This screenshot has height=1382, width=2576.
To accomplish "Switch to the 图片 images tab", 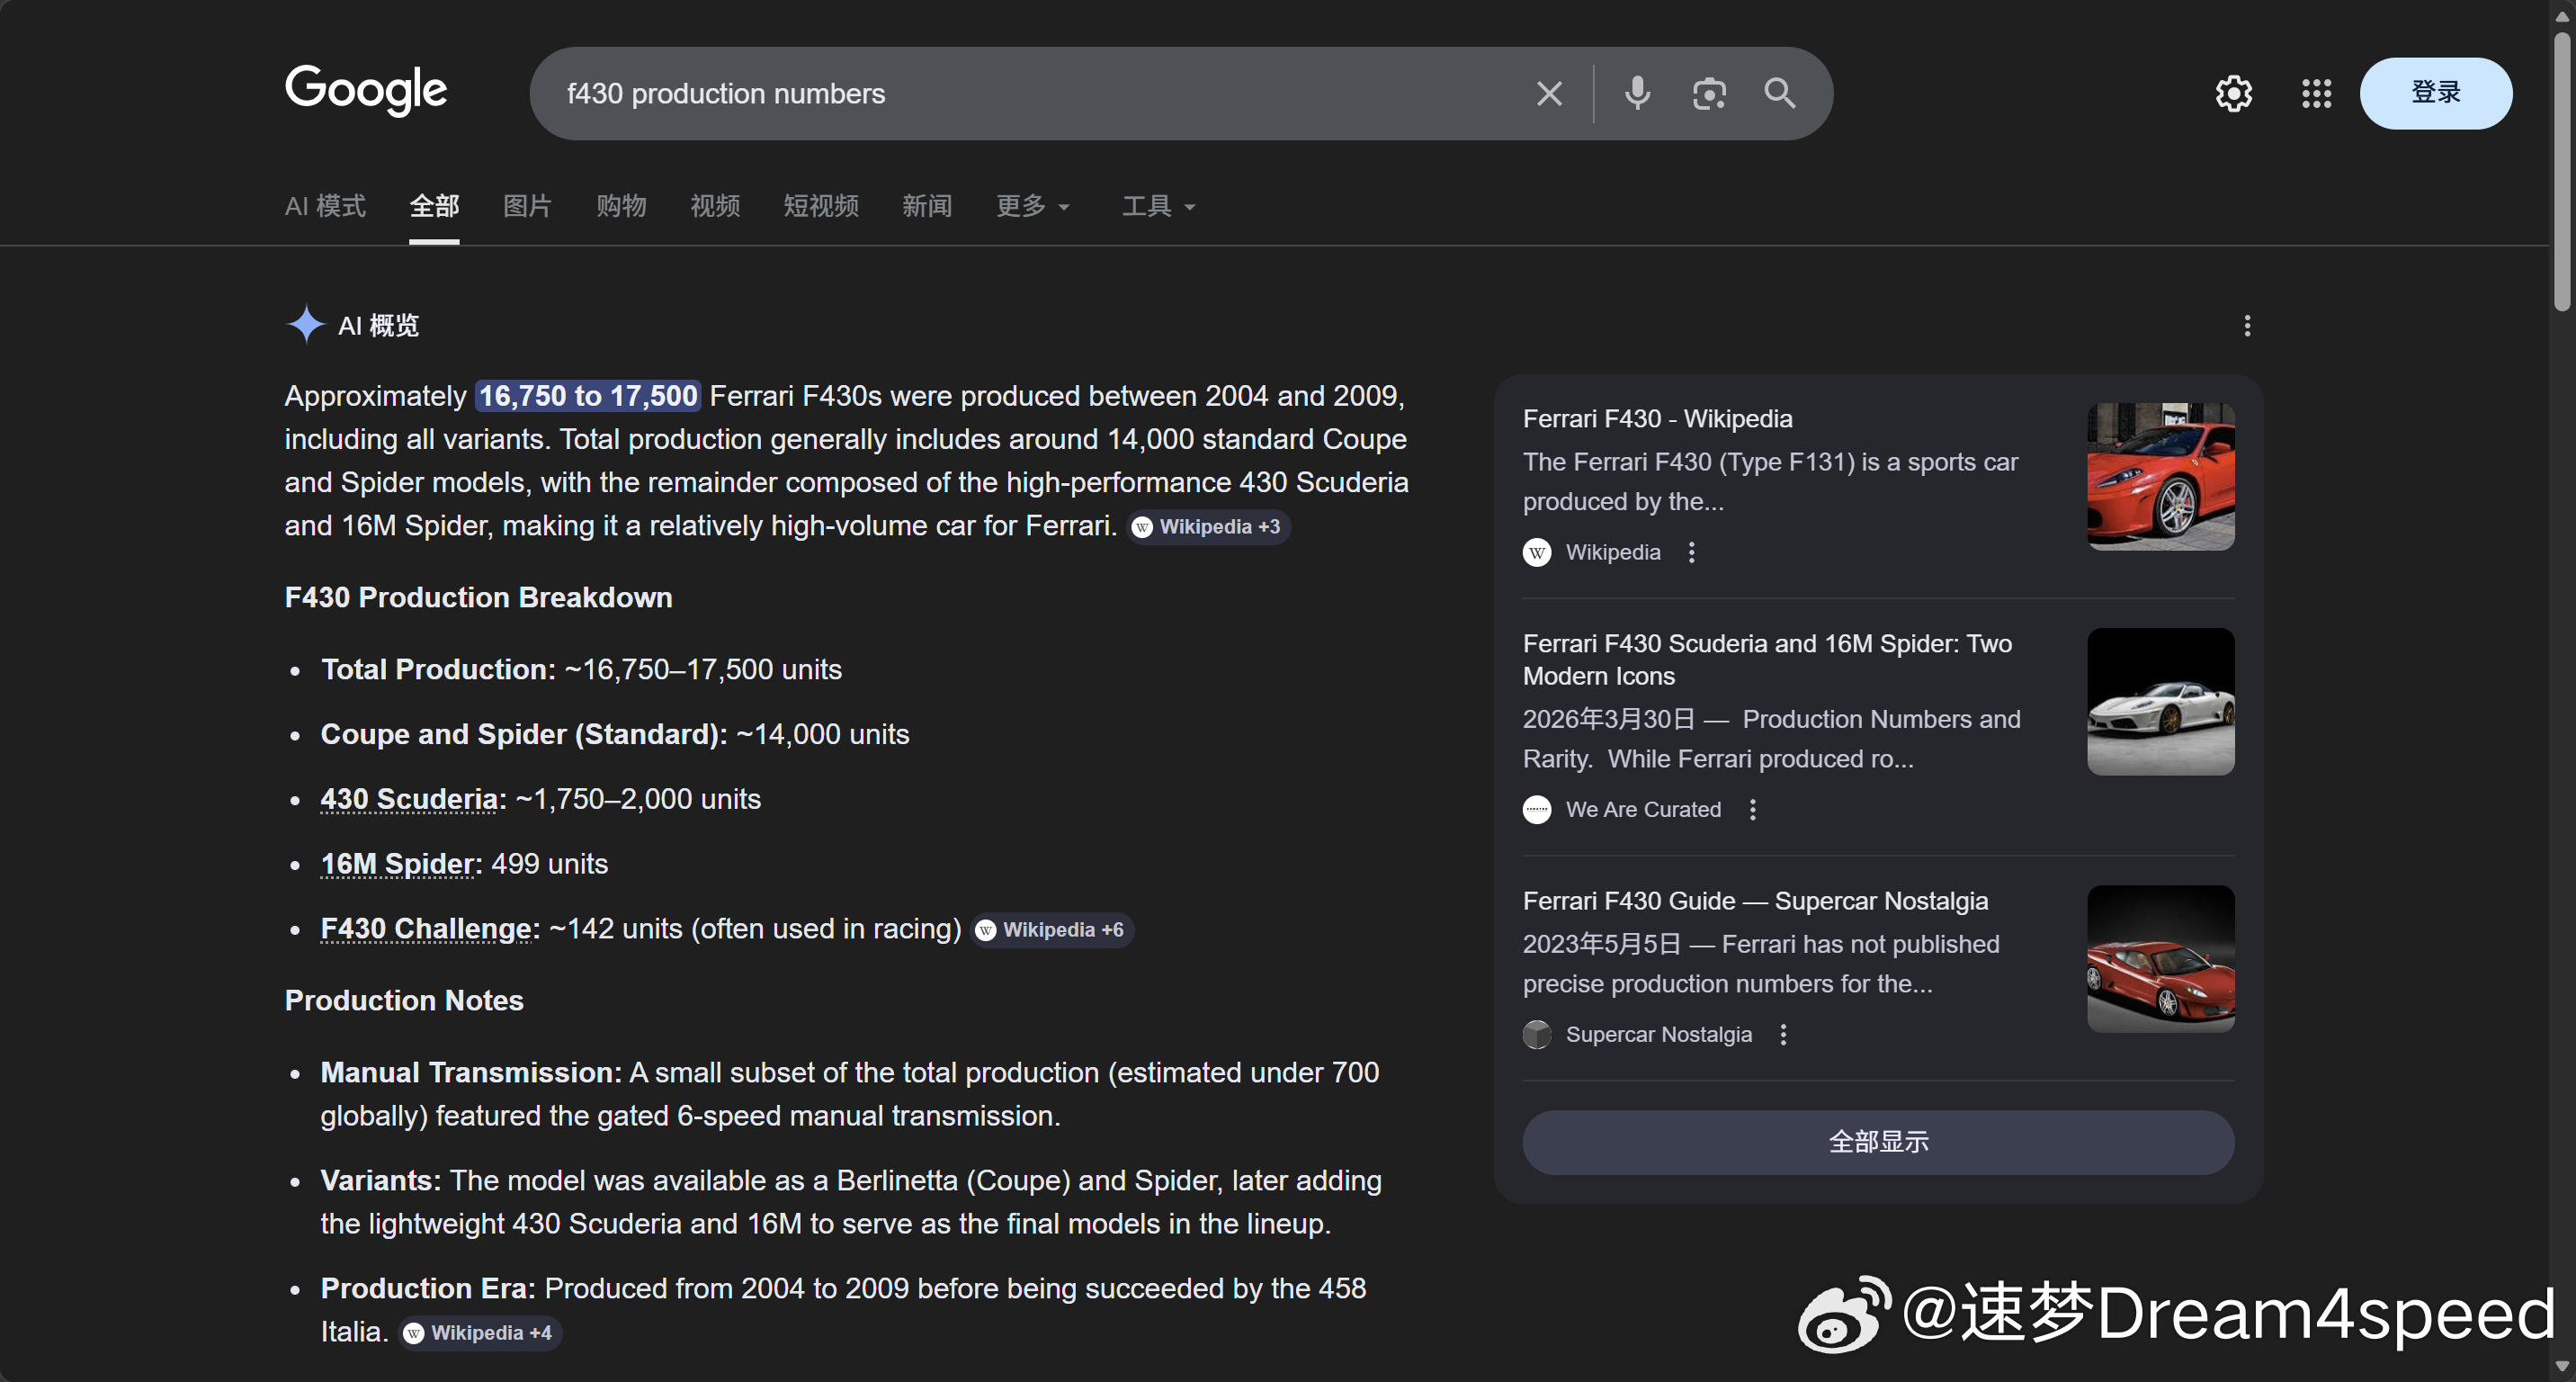I will point(527,207).
